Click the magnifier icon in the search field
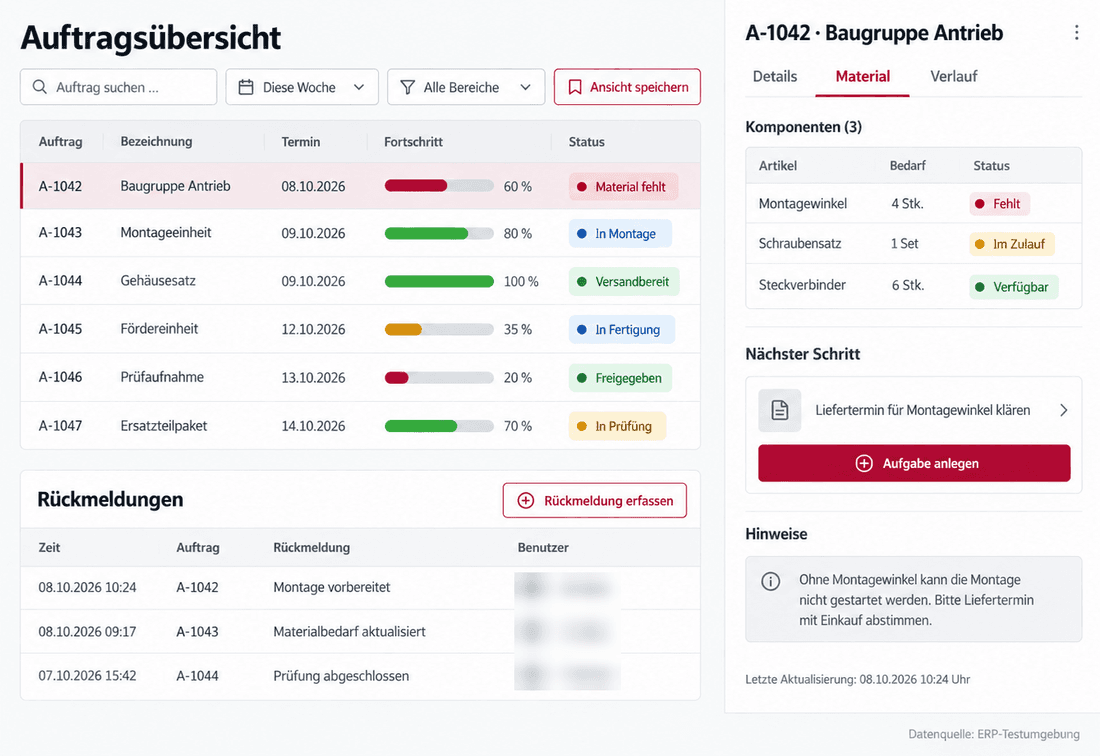The width and height of the screenshot is (1100, 756). (x=40, y=87)
